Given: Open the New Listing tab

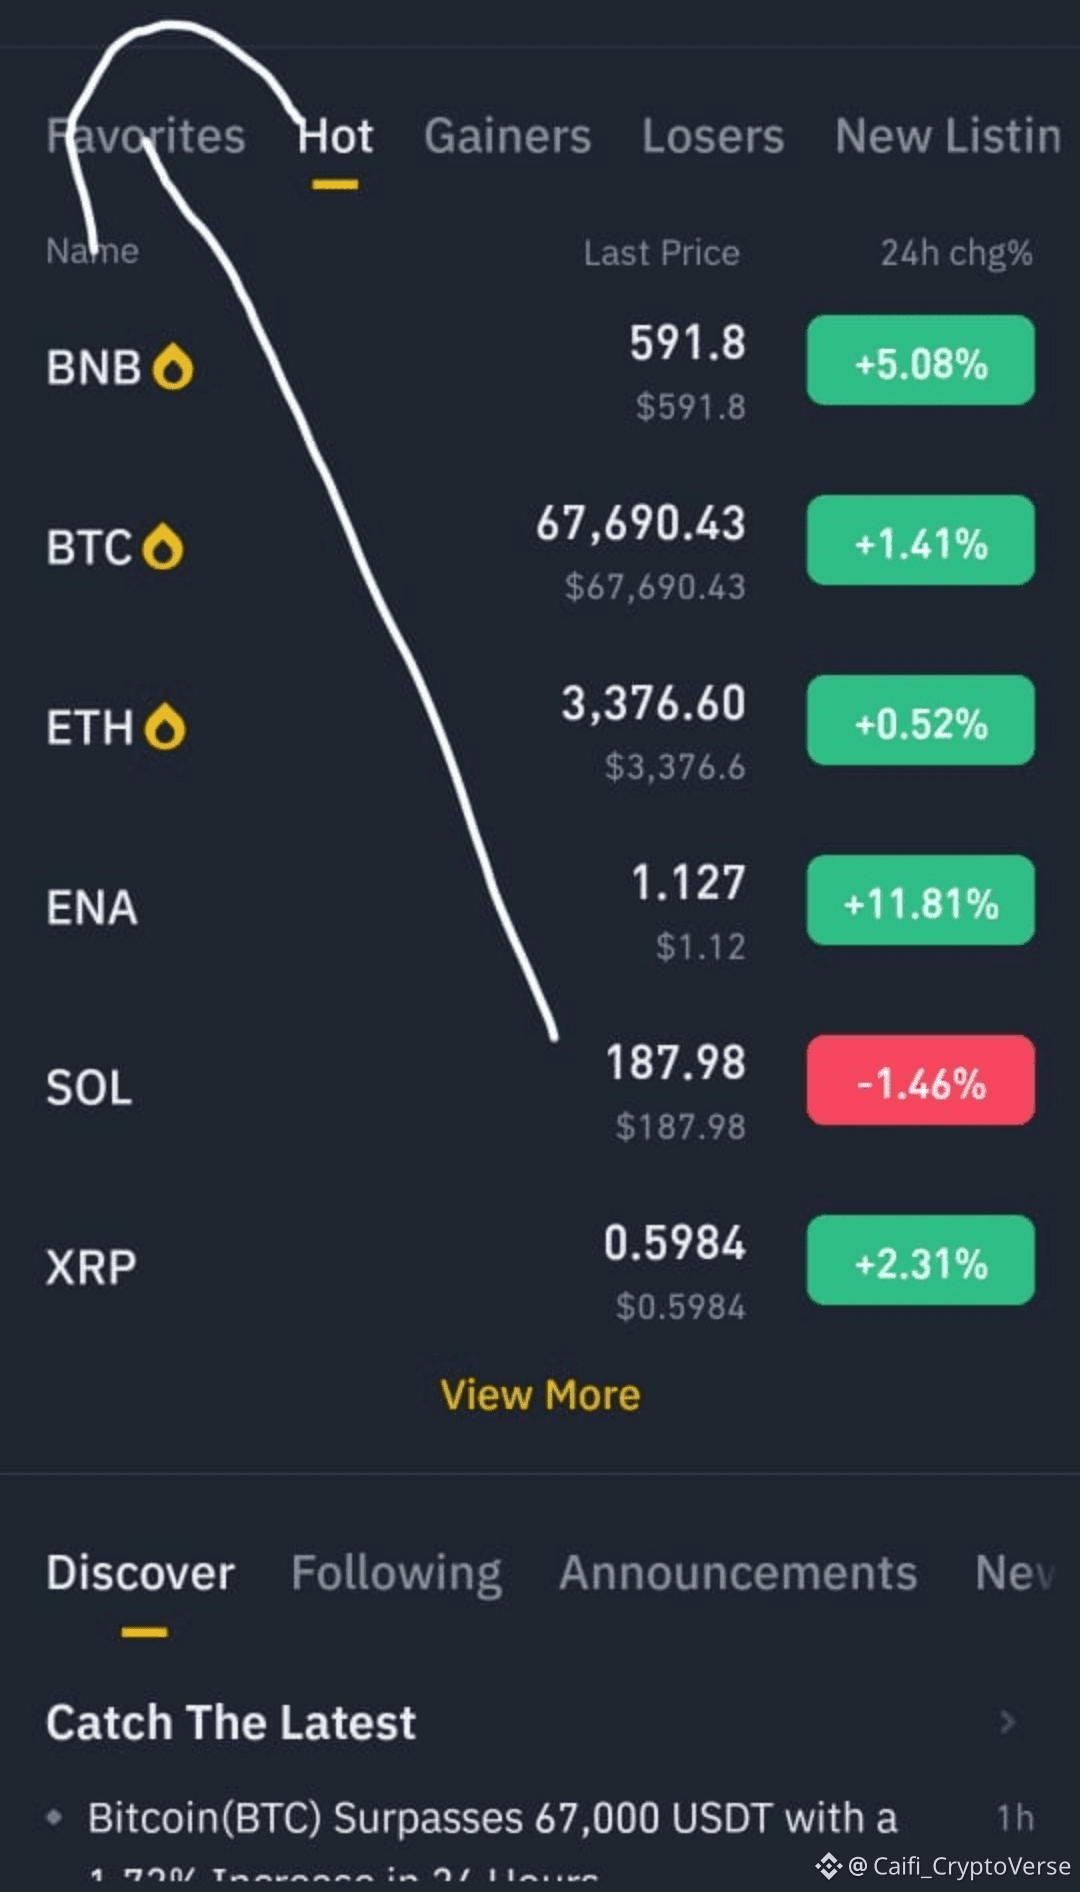Looking at the screenshot, I should tap(947, 136).
